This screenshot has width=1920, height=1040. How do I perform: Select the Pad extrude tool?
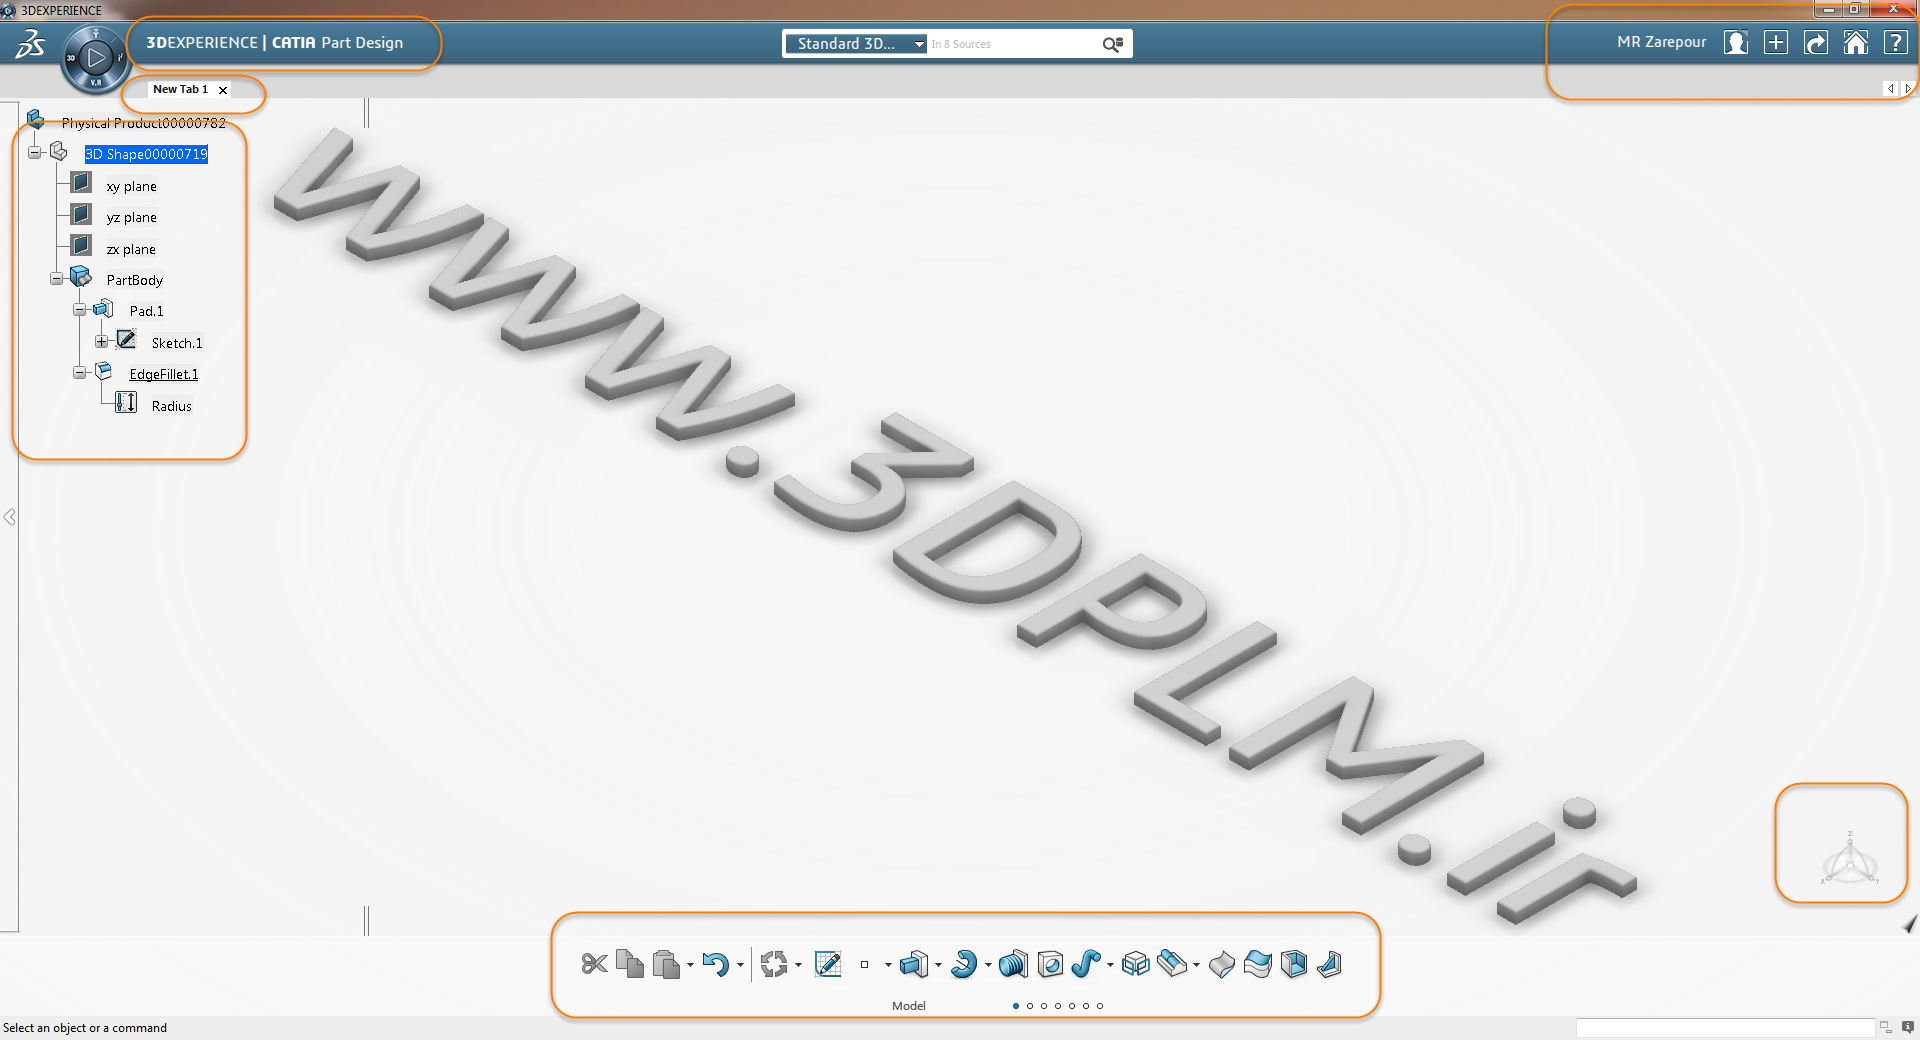913,964
